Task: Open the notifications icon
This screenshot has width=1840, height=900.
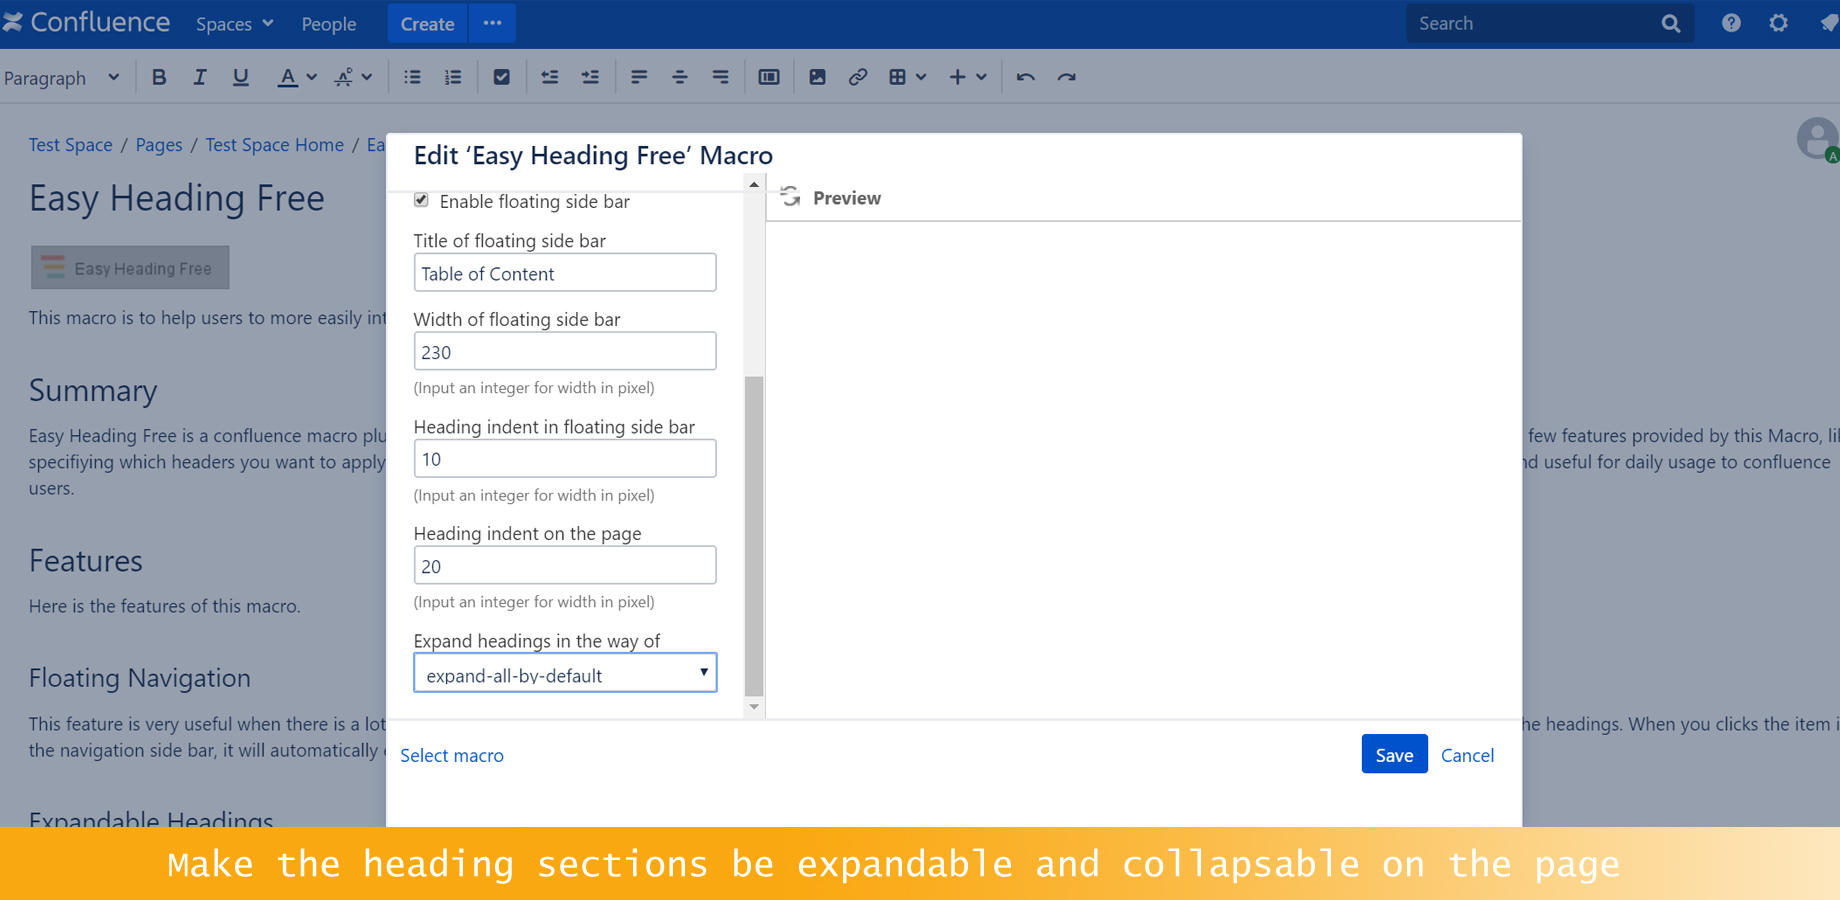Action: click(x=1829, y=23)
